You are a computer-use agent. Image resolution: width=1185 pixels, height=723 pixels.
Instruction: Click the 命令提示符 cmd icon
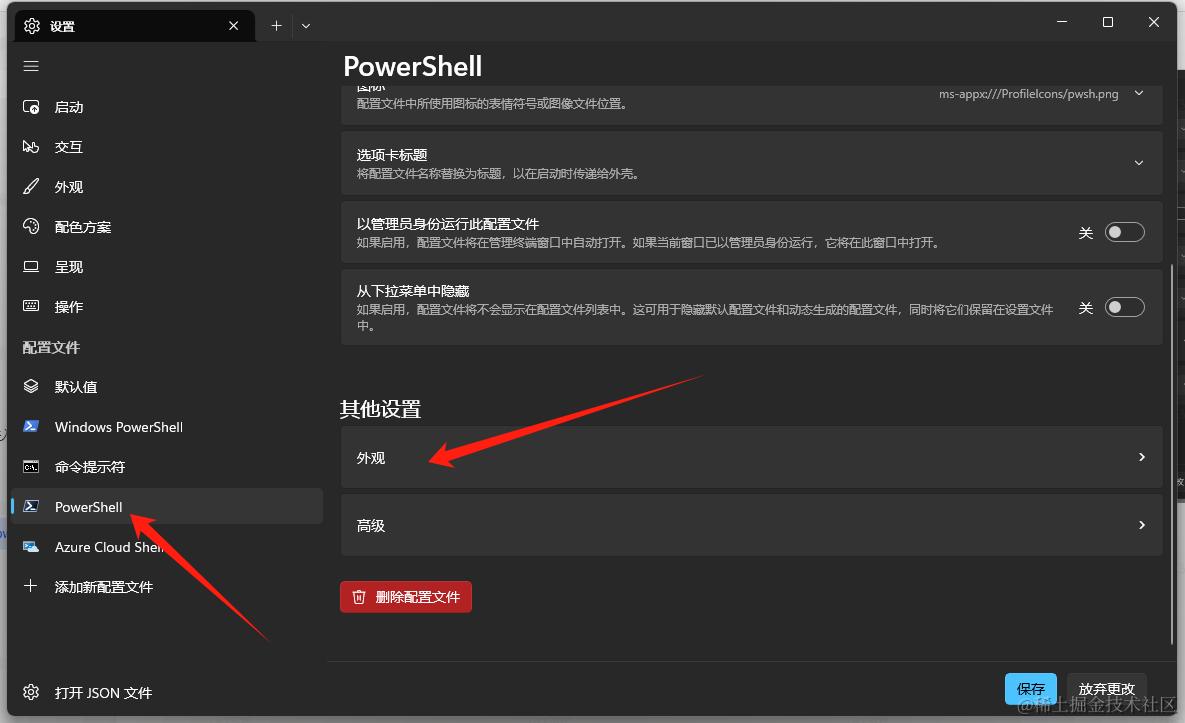[x=31, y=467]
